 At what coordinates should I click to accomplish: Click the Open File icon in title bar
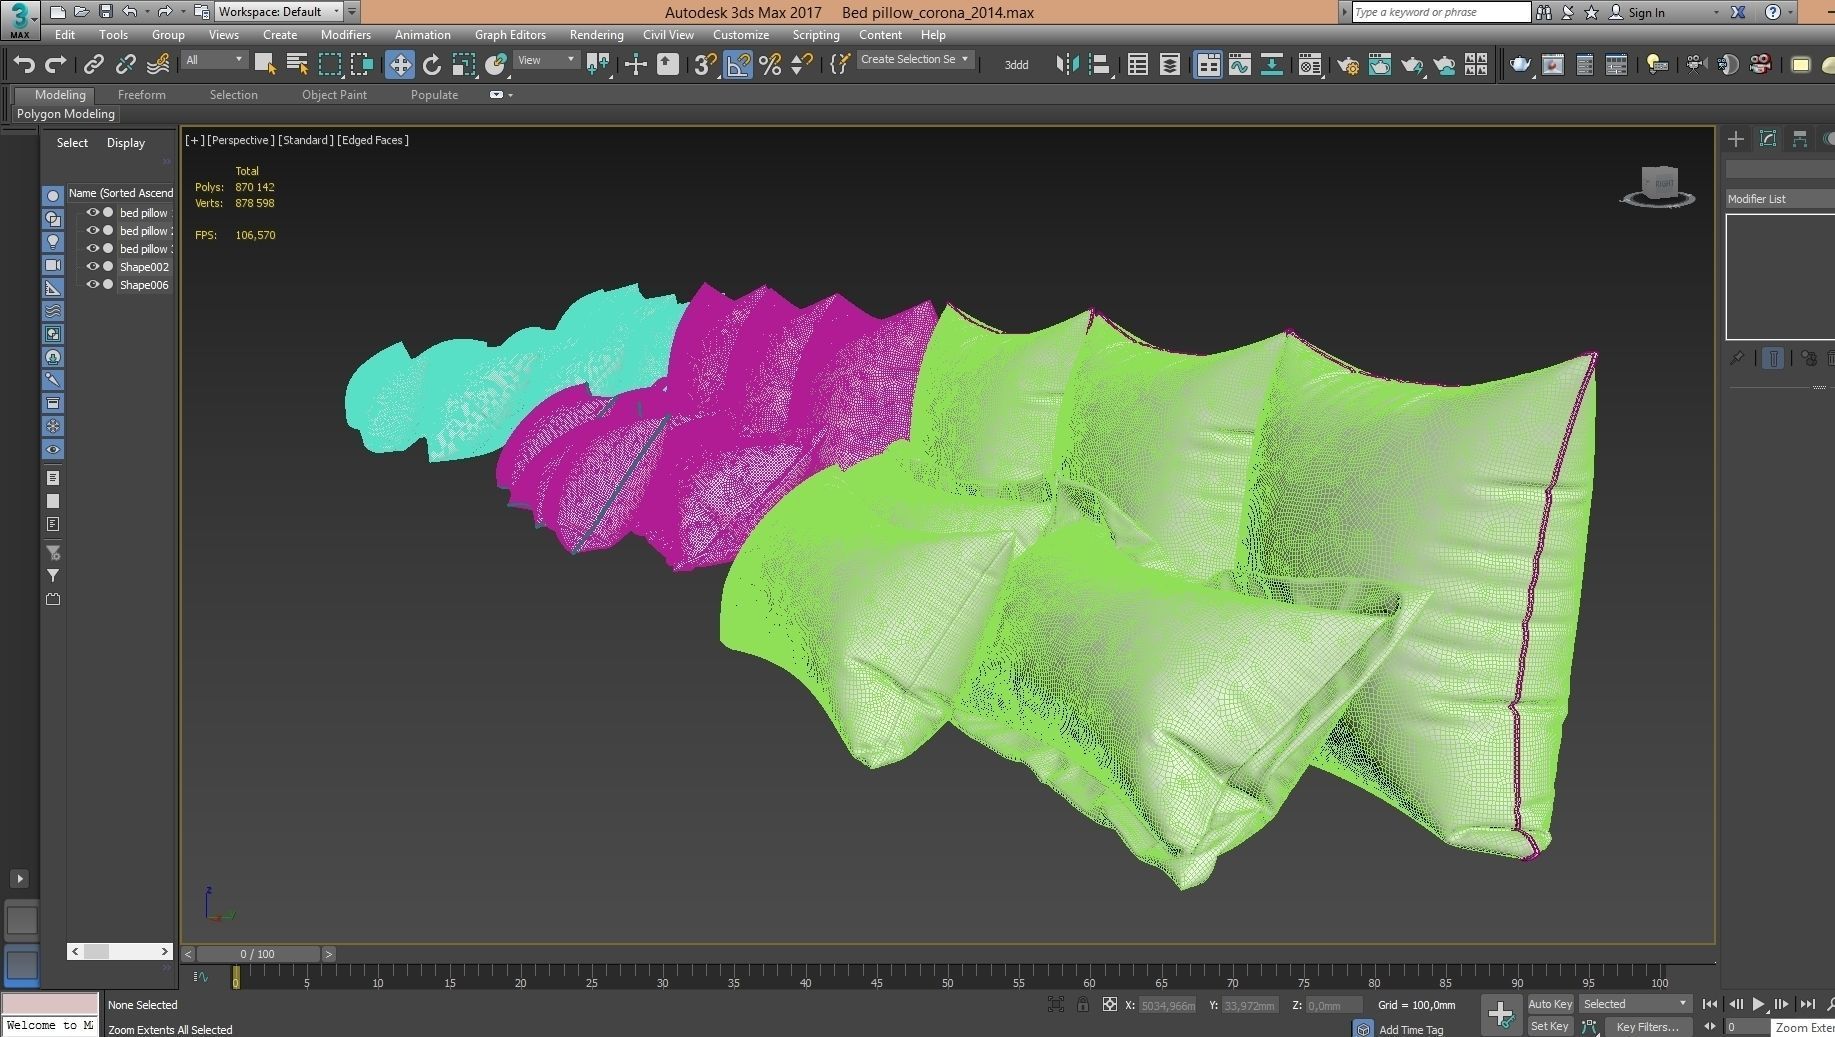[x=81, y=12]
